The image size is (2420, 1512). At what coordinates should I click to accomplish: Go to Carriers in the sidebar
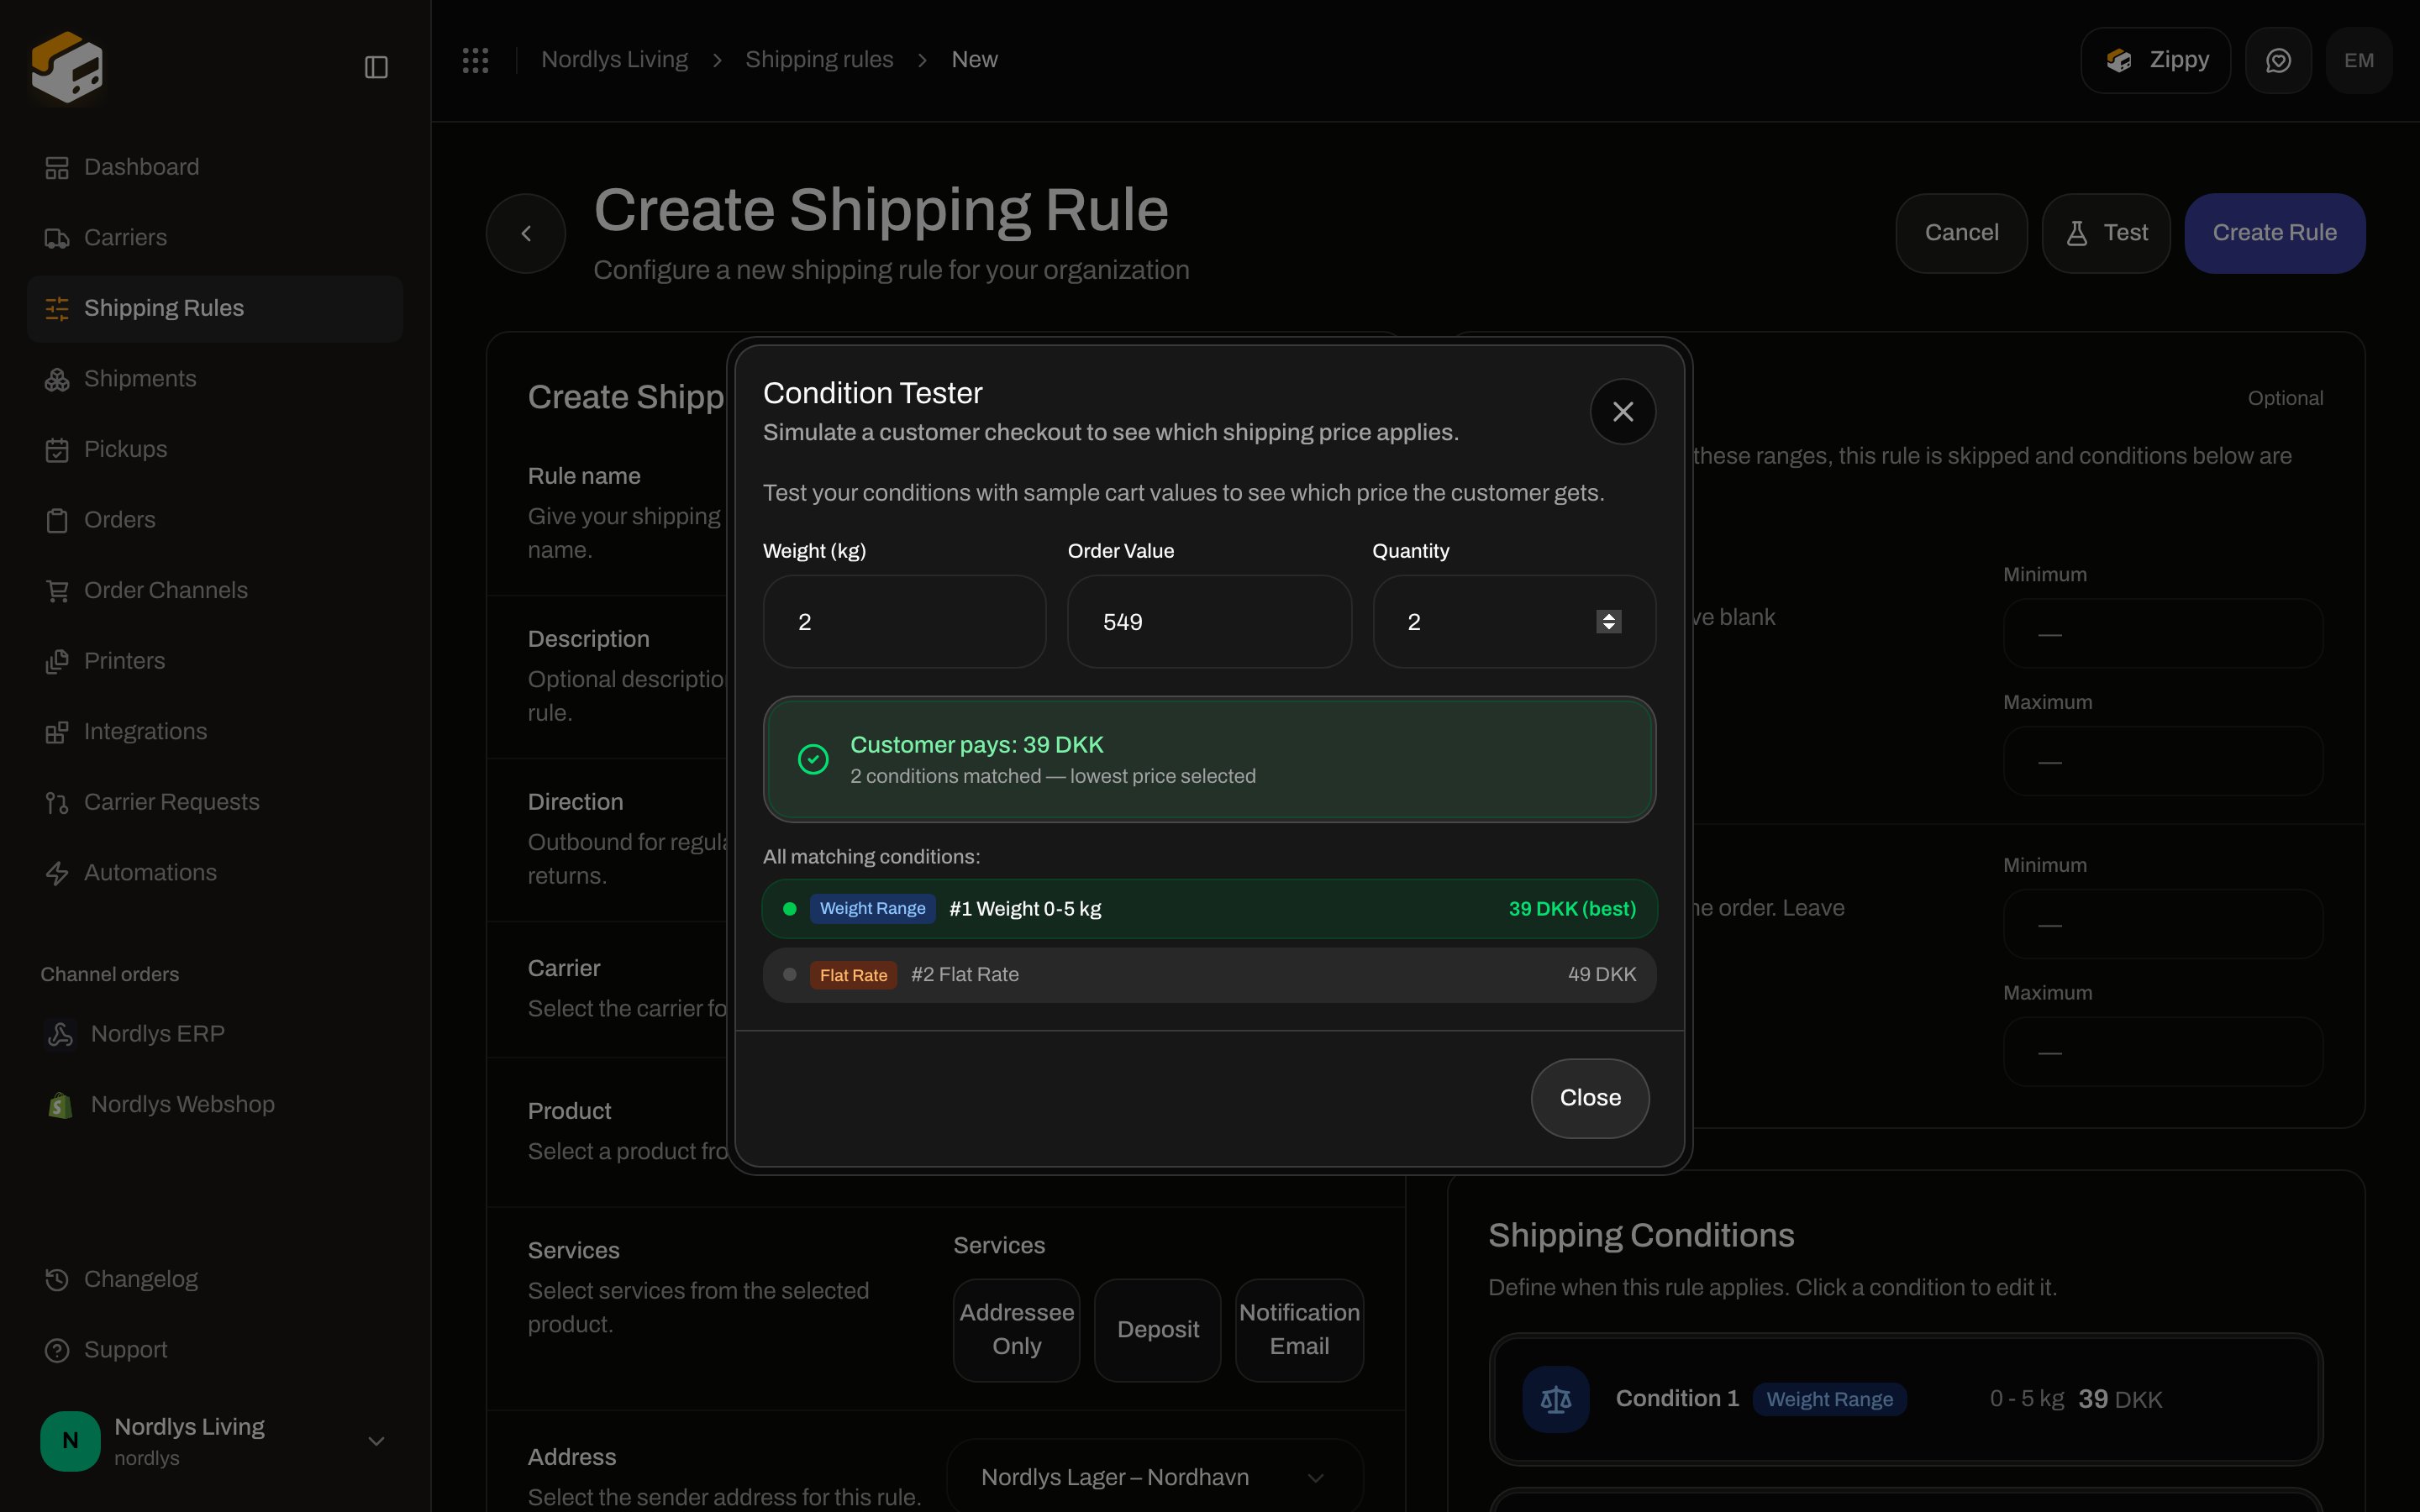215,238
